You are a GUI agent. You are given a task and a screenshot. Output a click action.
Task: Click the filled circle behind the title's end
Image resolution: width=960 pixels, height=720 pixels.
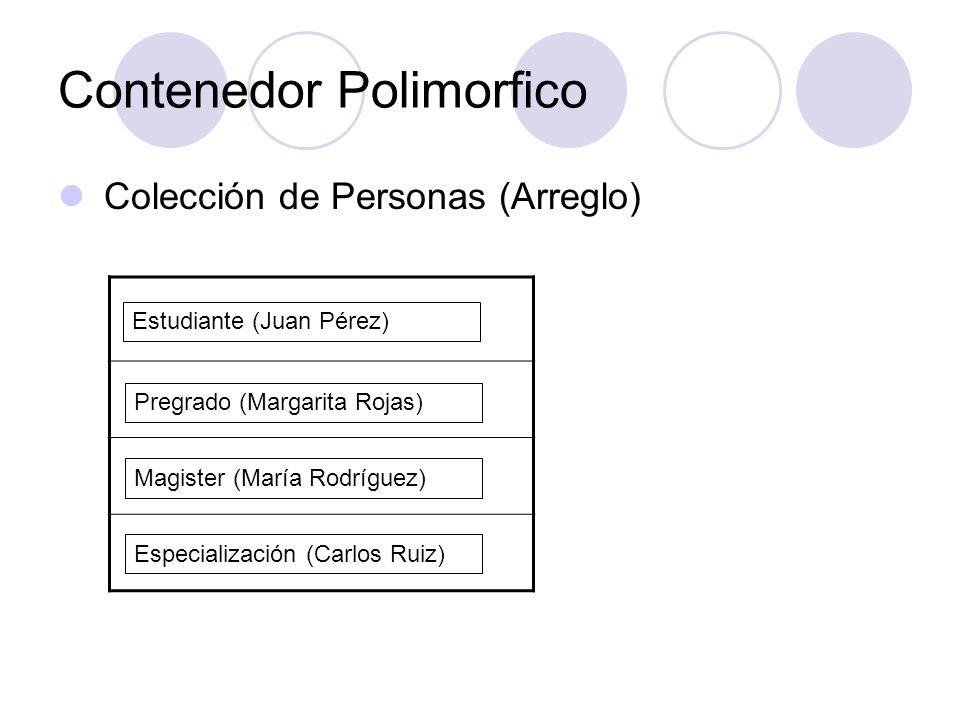click(x=569, y=90)
